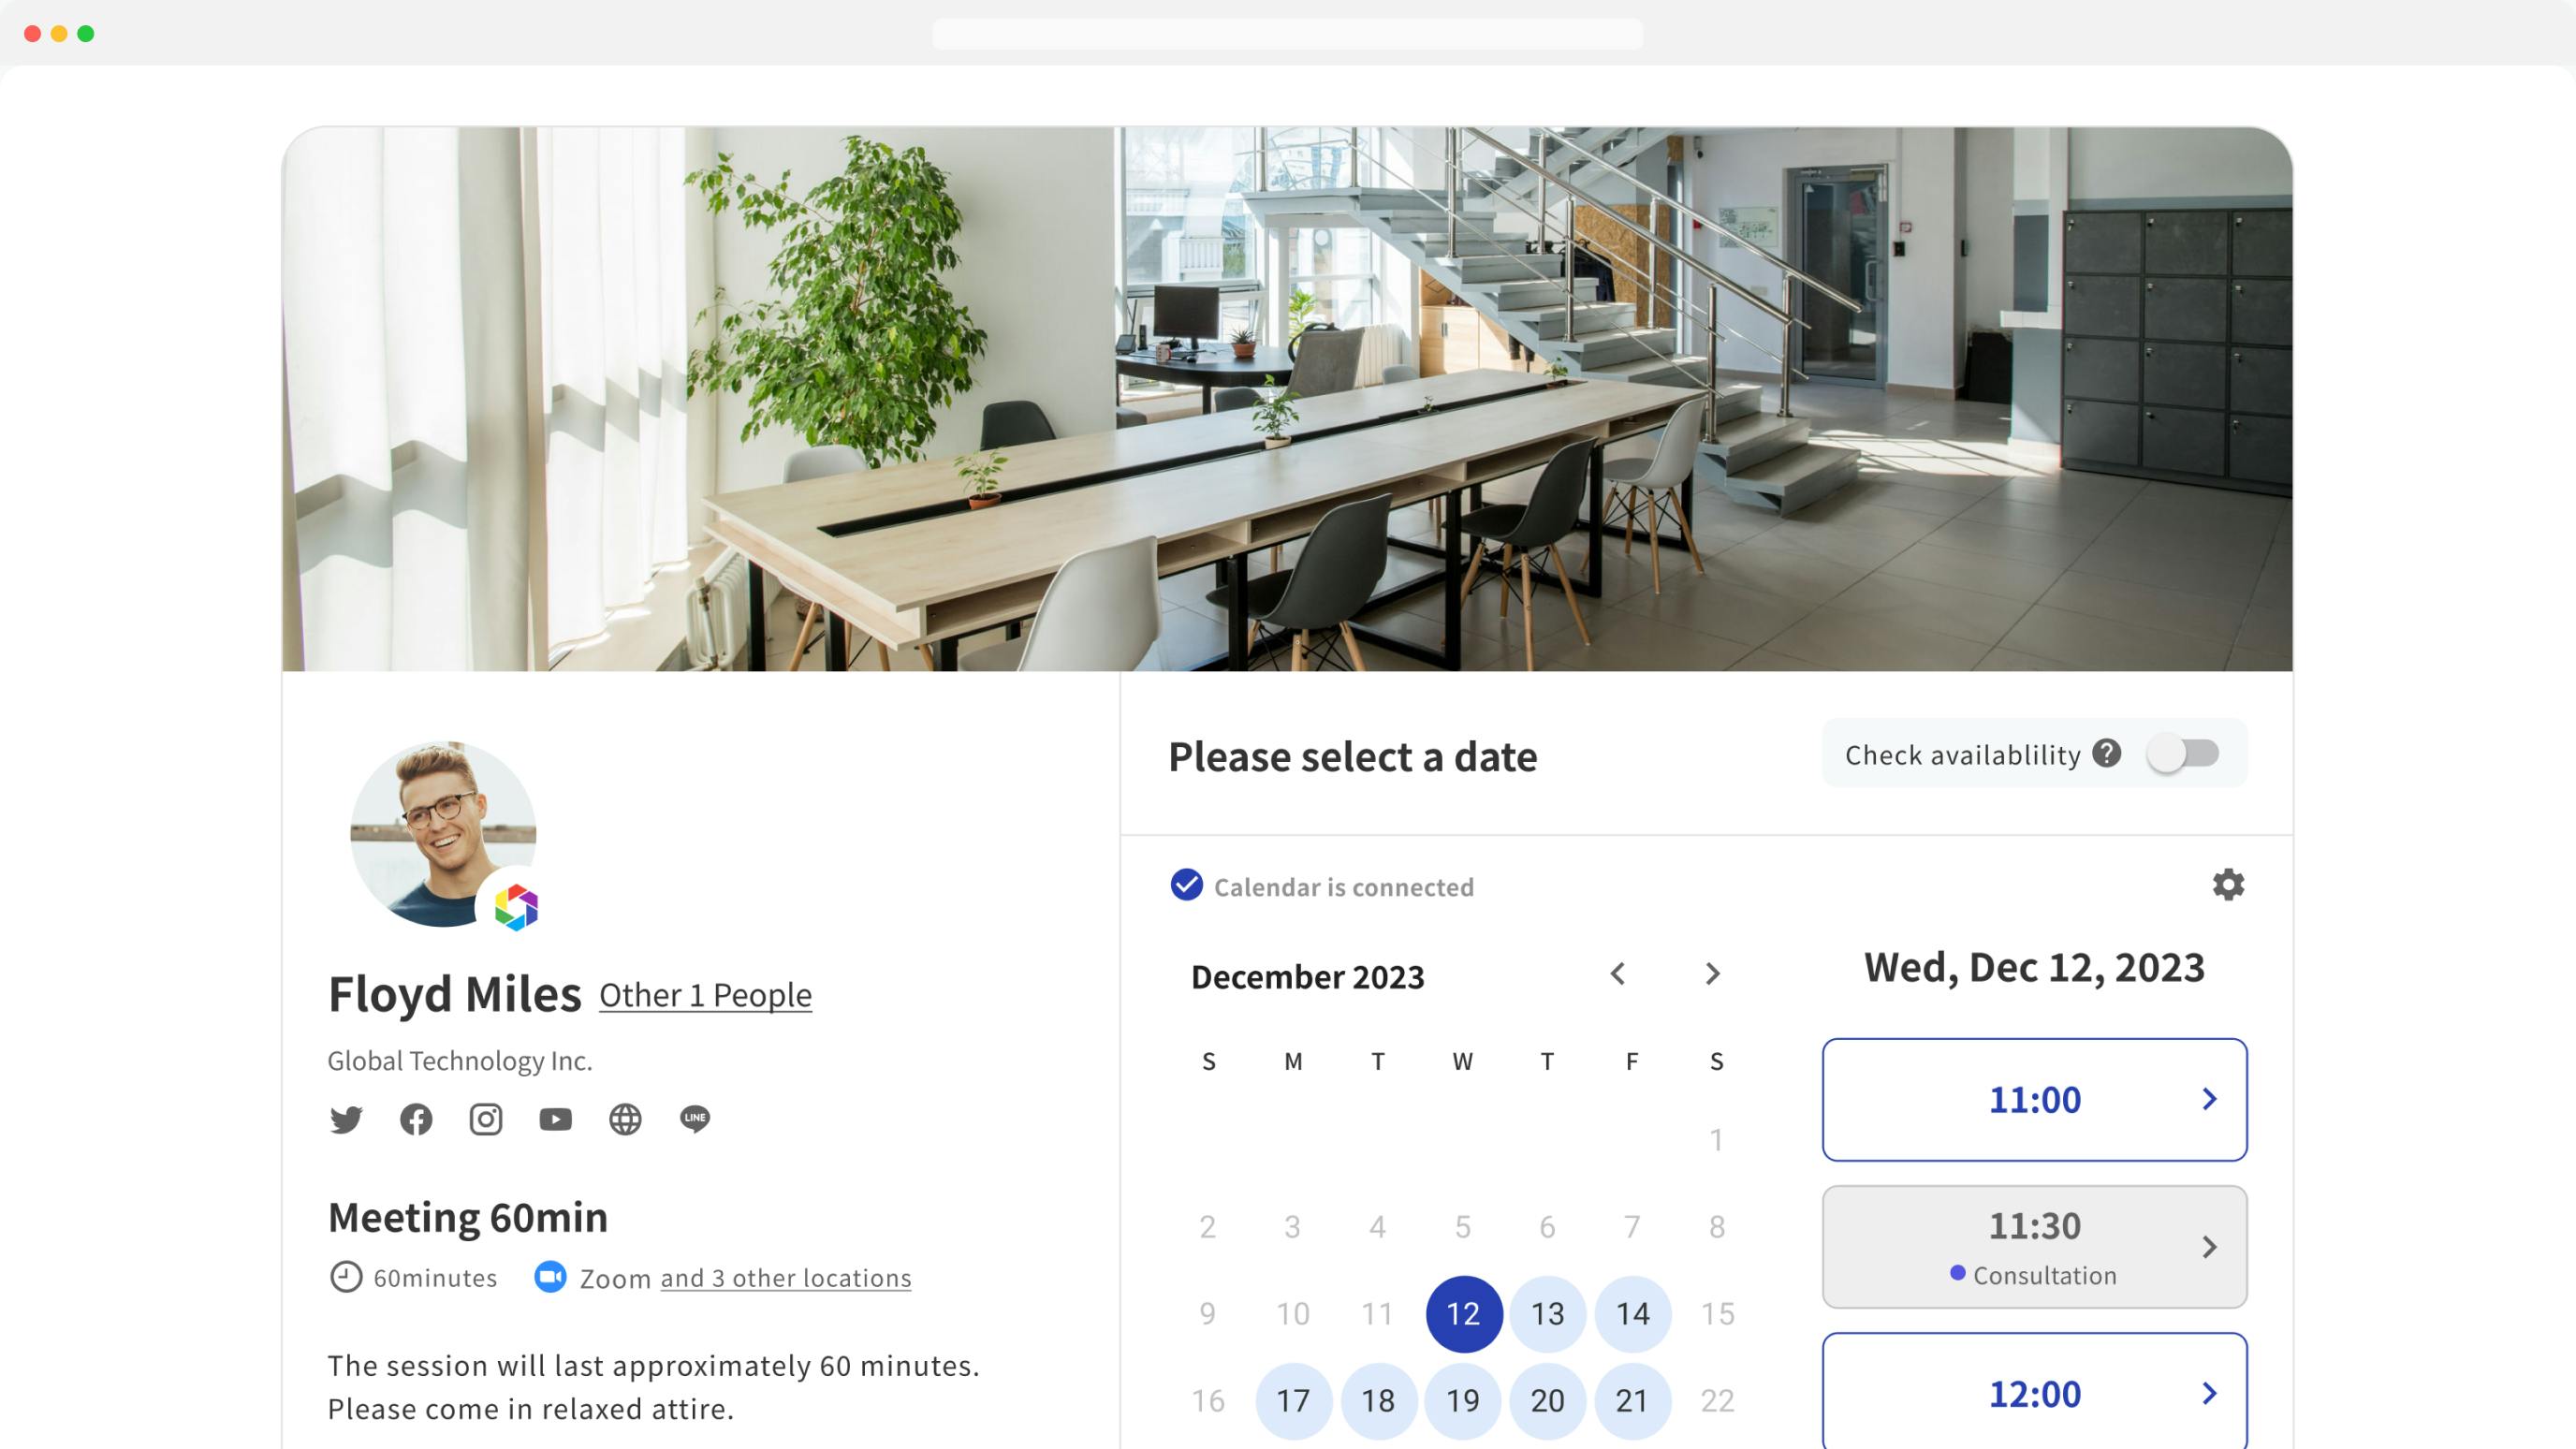The height and width of the screenshot is (1449, 2576).
Task: Select December 21 available date
Action: point(1630,1399)
